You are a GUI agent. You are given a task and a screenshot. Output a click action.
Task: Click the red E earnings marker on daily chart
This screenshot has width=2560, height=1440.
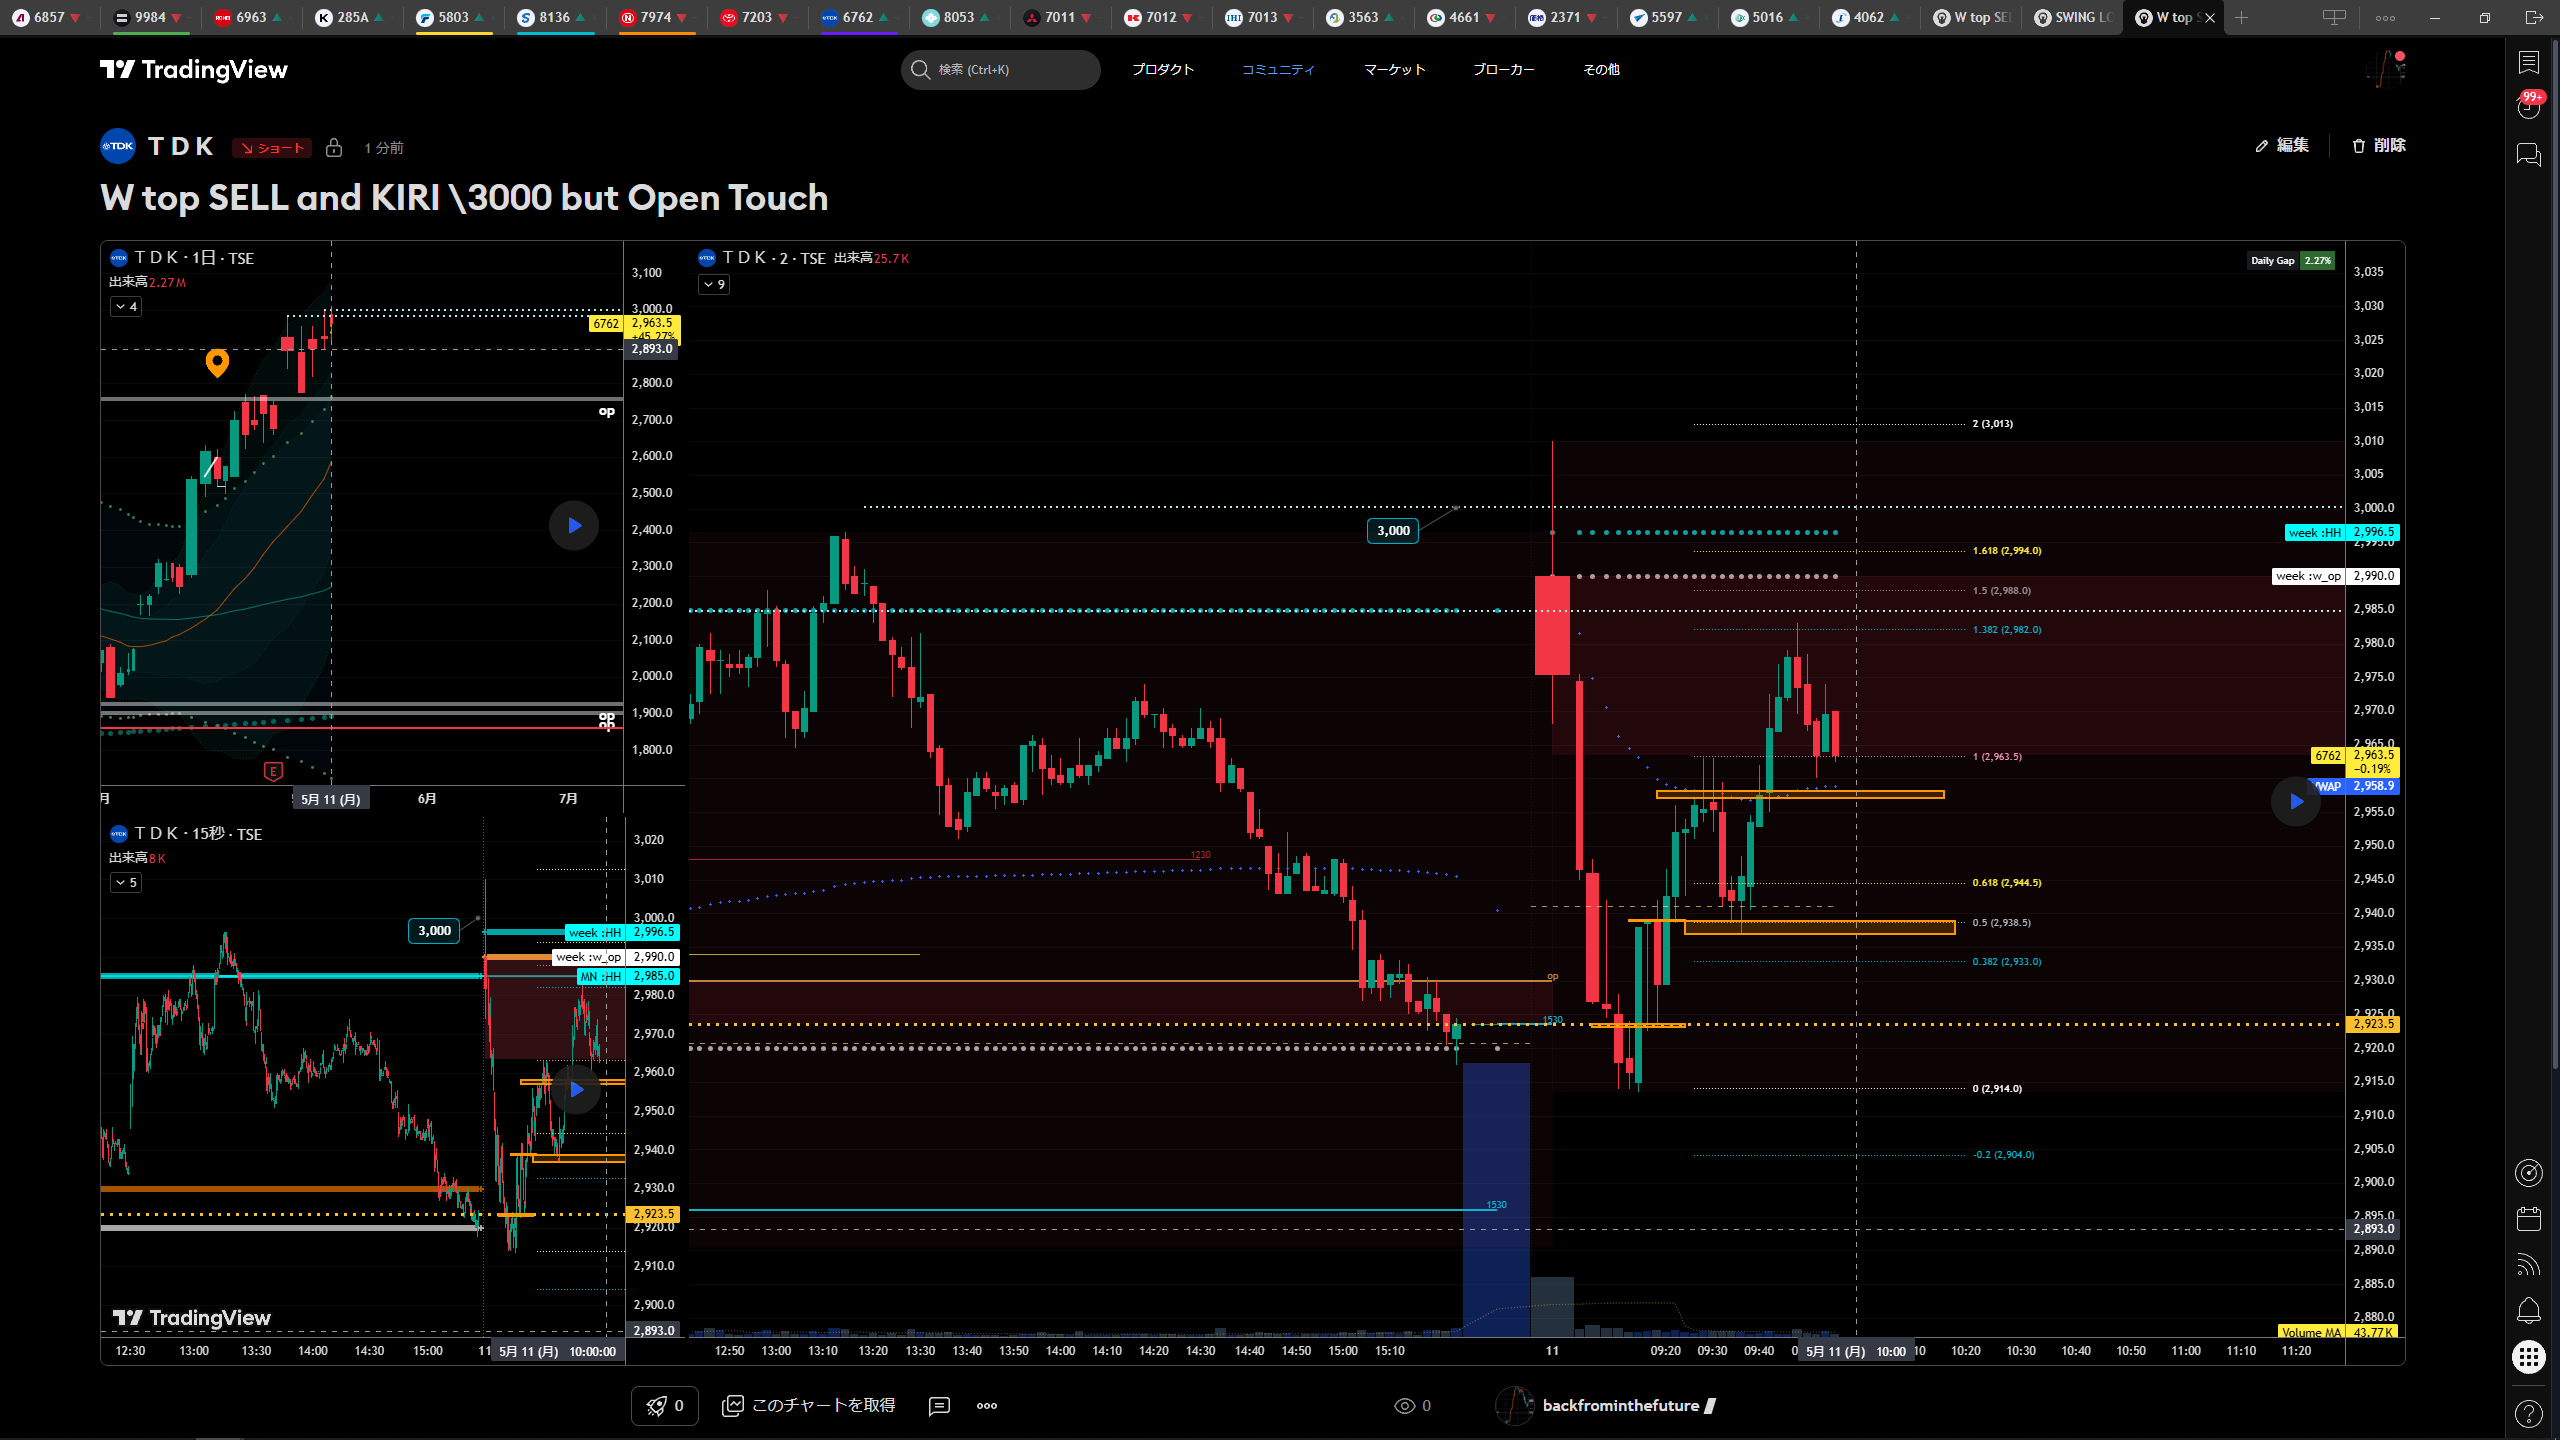[x=273, y=771]
